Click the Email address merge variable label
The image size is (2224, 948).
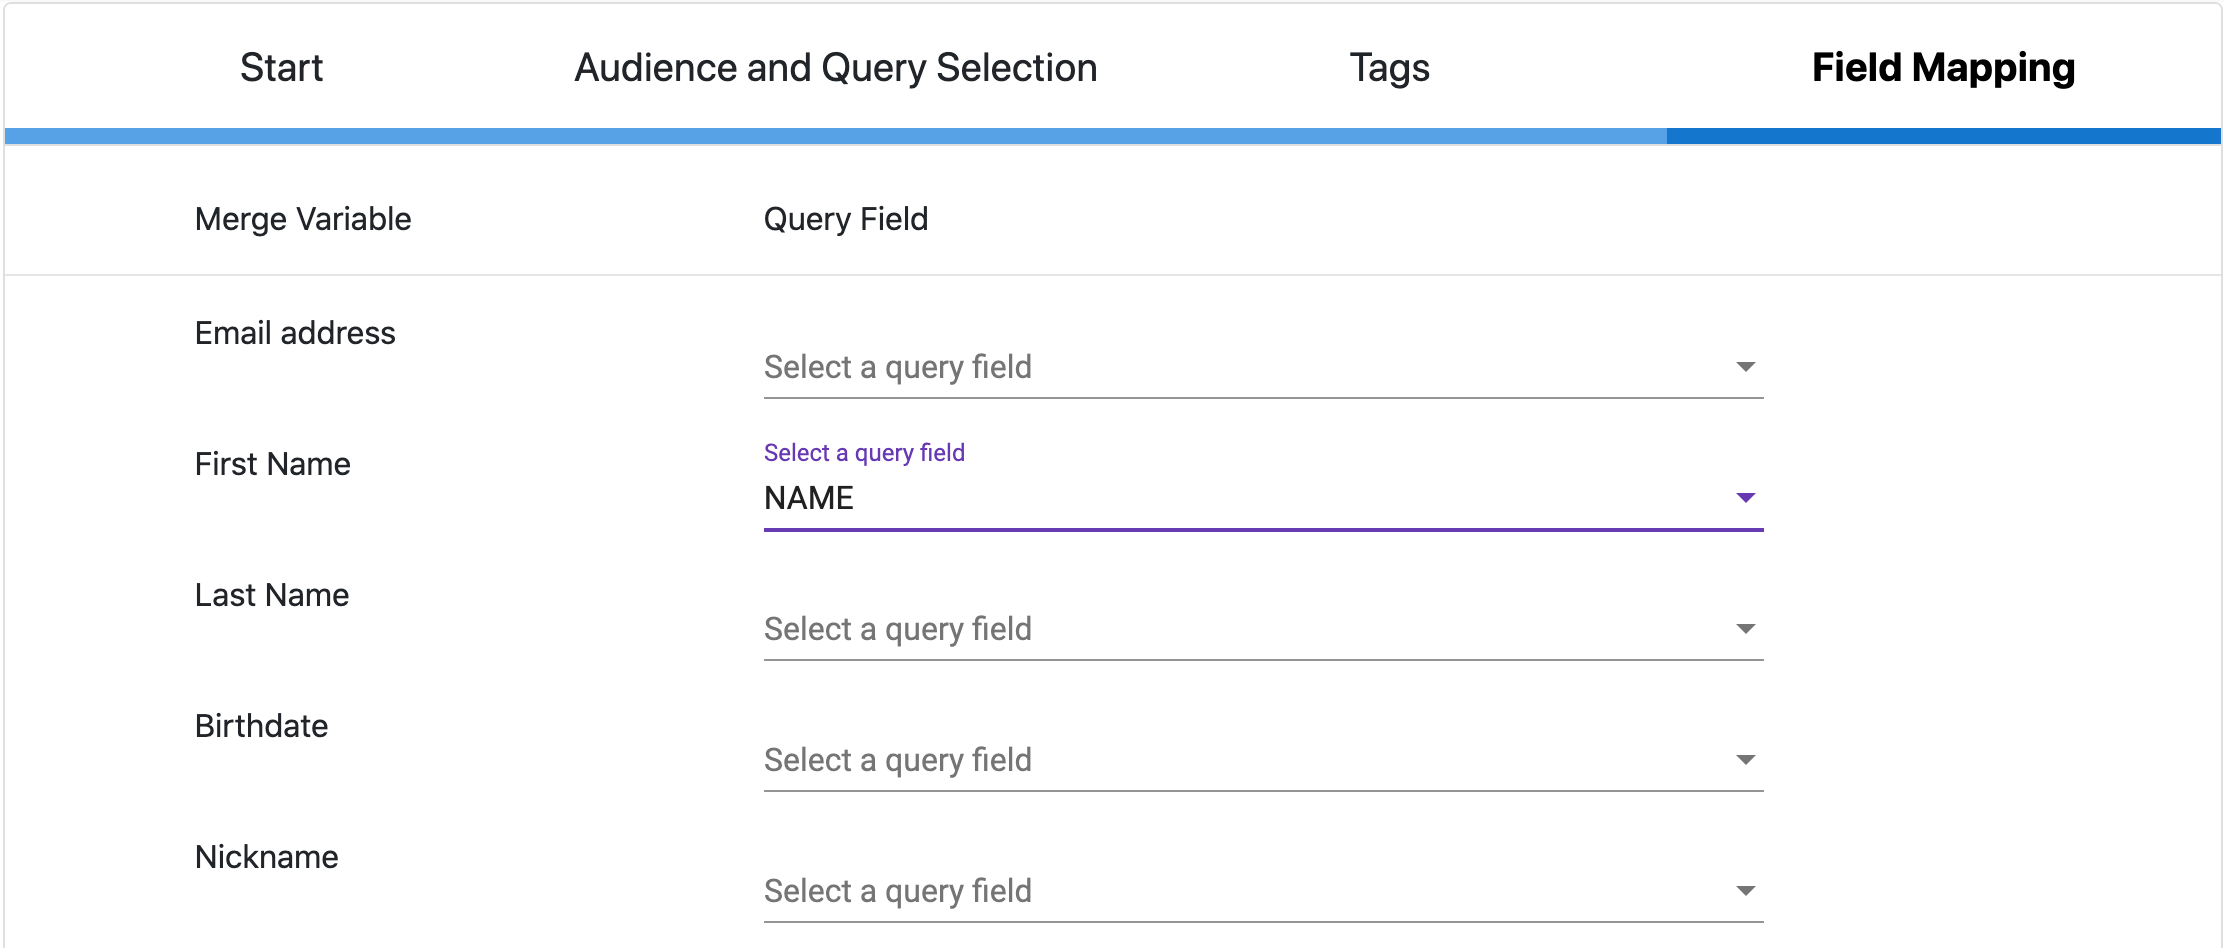(x=295, y=333)
